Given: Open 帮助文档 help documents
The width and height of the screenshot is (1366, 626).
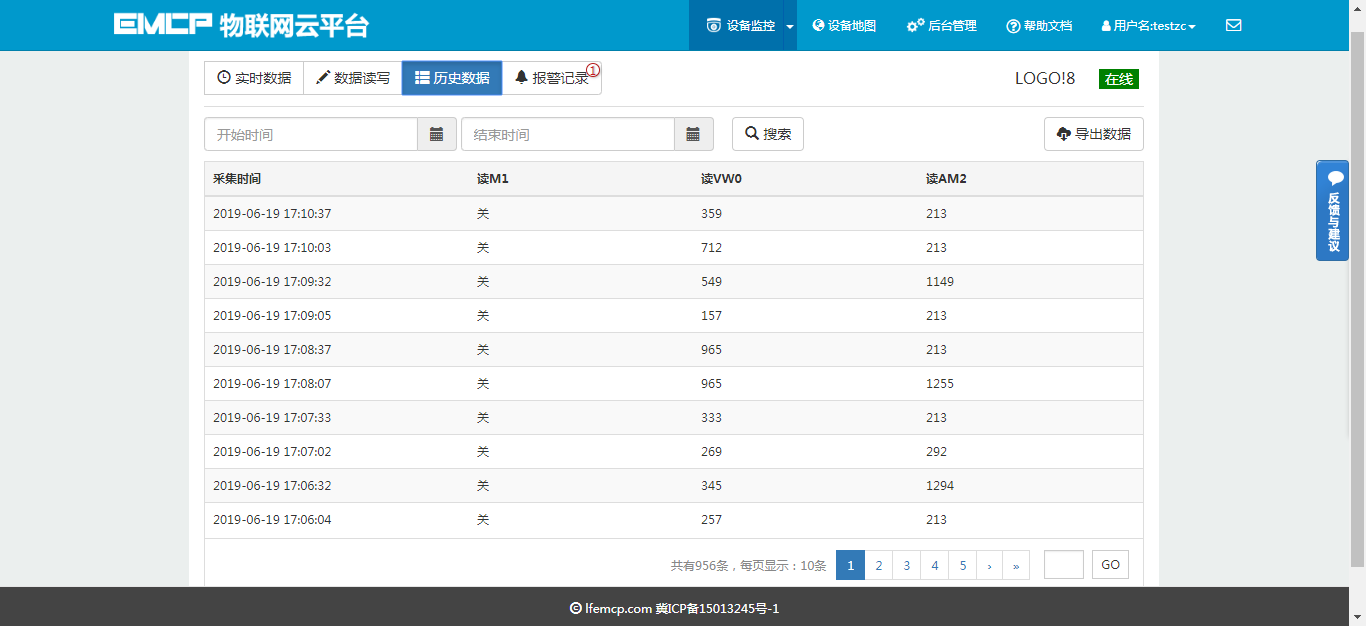Looking at the screenshot, I should [1039, 26].
